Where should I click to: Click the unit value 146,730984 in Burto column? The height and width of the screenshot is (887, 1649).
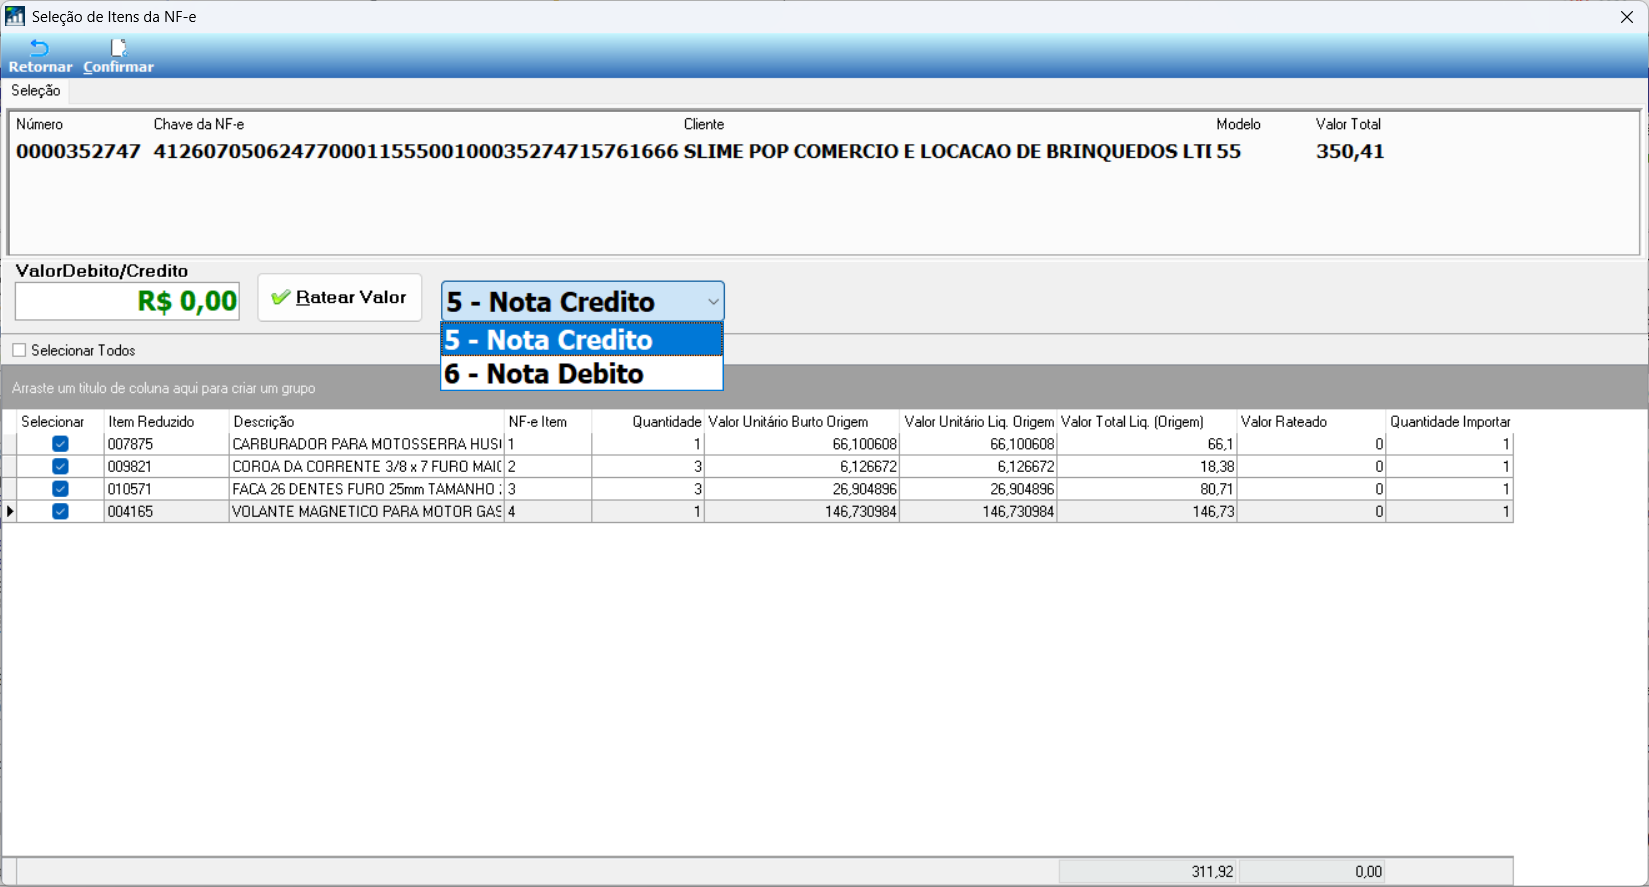(802, 511)
